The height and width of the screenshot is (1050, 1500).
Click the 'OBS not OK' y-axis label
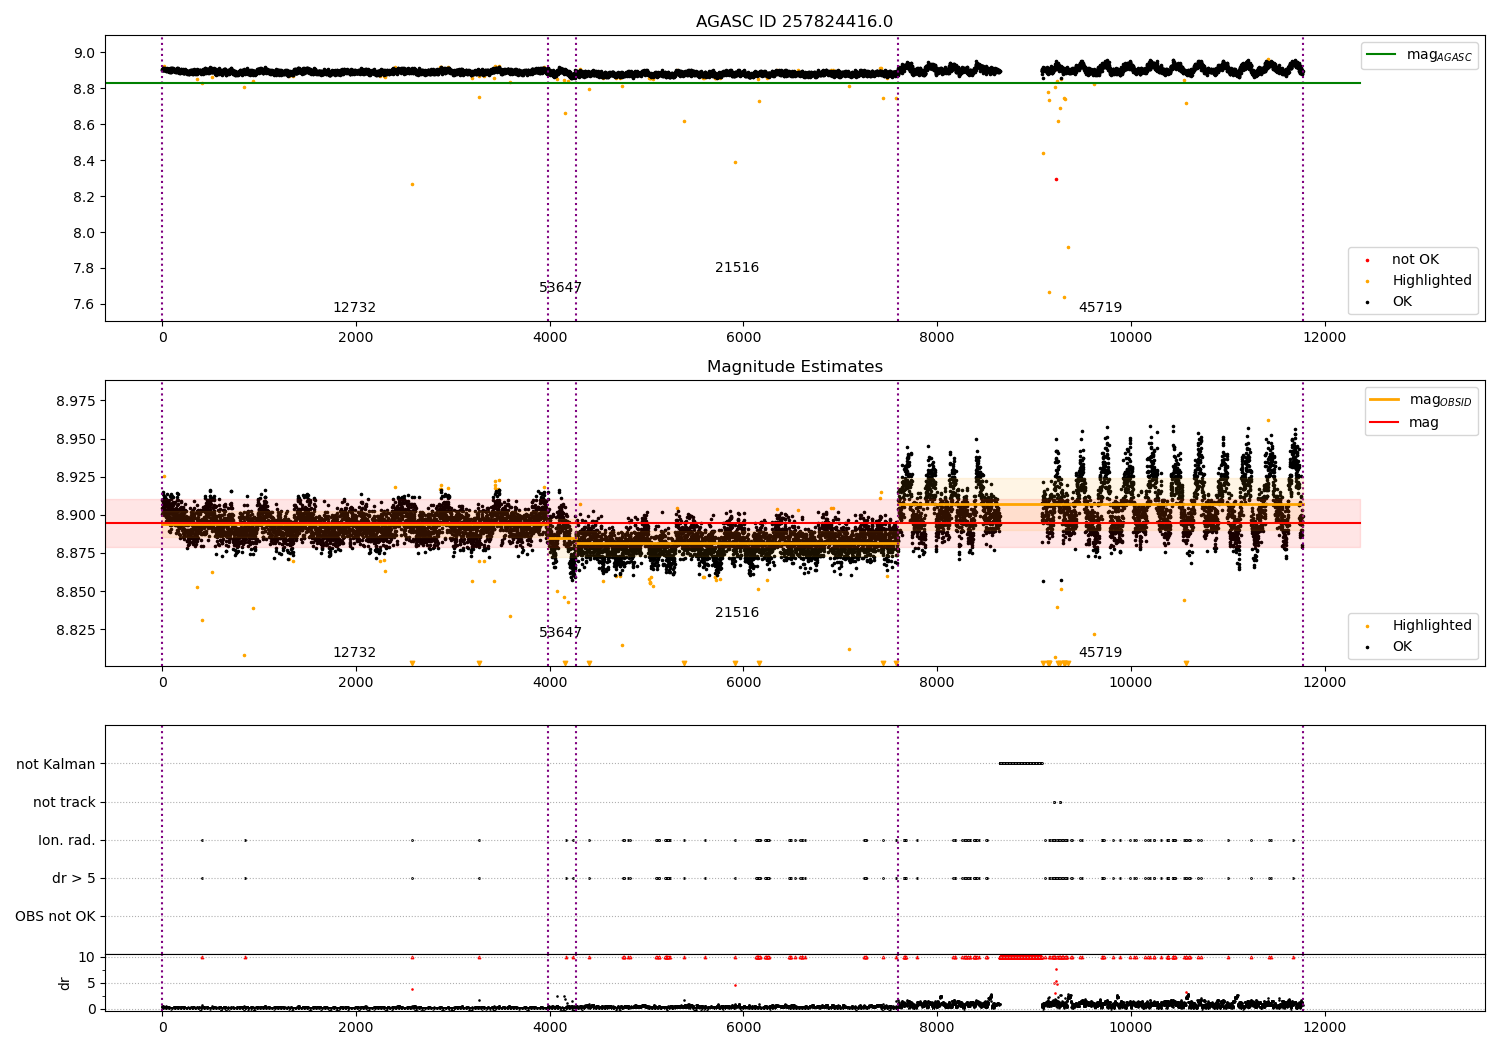[x=55, y=917]
